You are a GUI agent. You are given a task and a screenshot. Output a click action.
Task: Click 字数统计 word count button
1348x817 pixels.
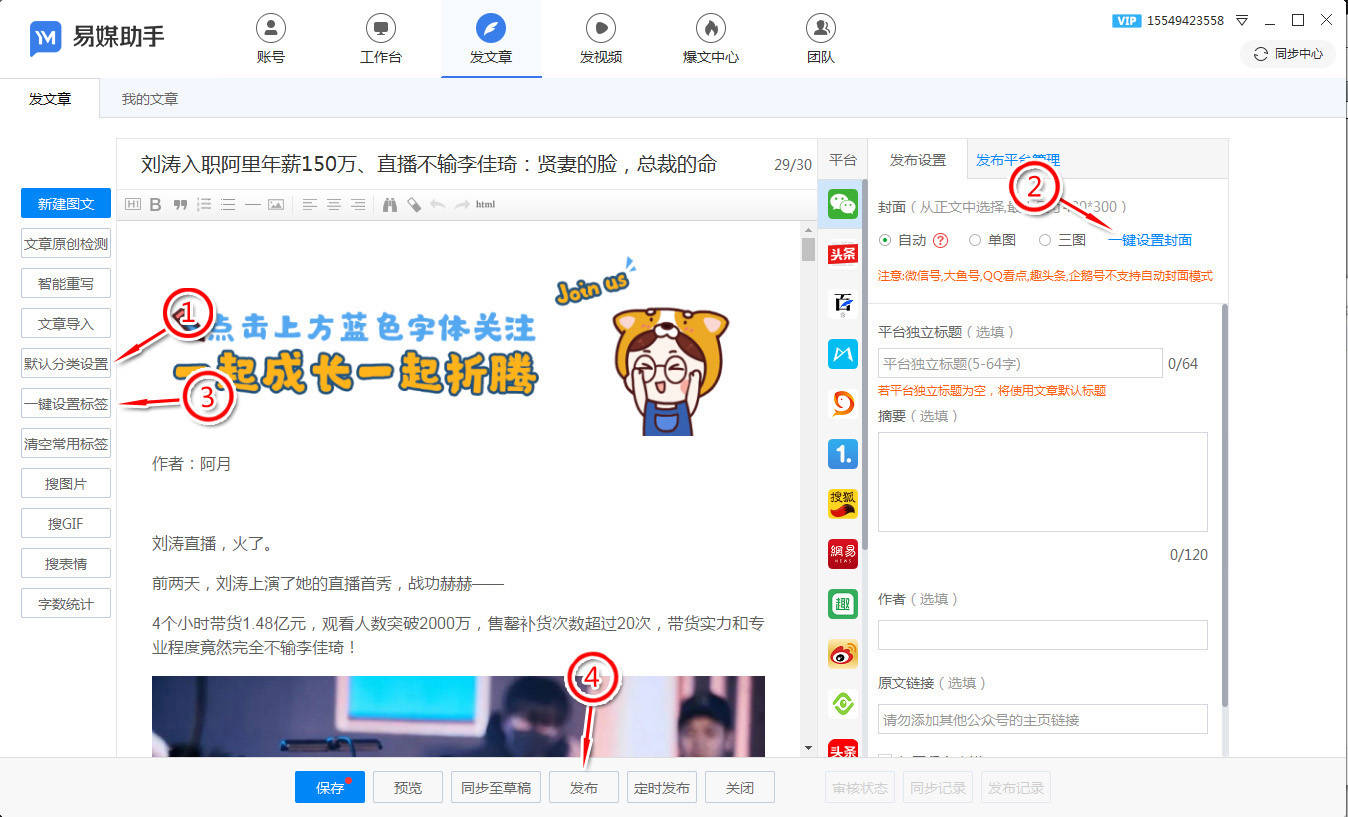[66, 604]
